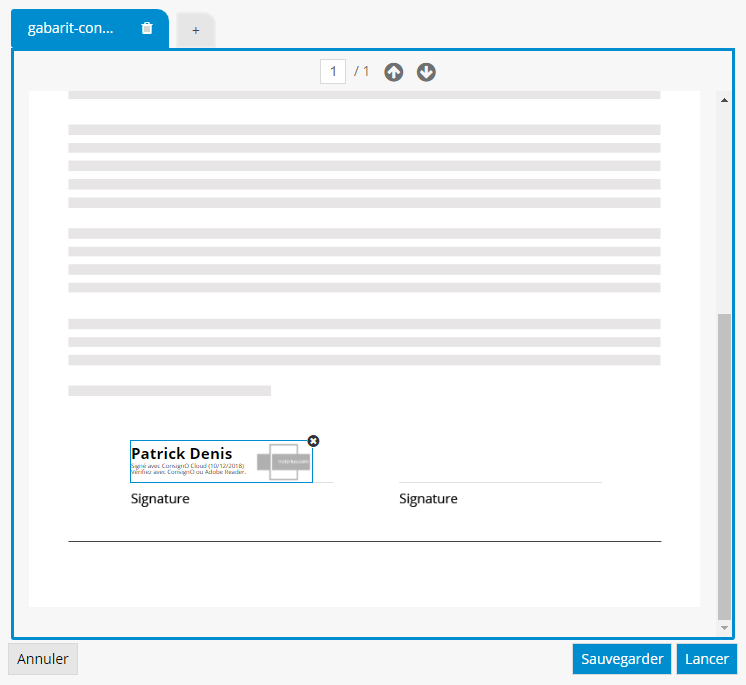
Task: Remove the Patrick Denis signature block
Action: (313, 441)
